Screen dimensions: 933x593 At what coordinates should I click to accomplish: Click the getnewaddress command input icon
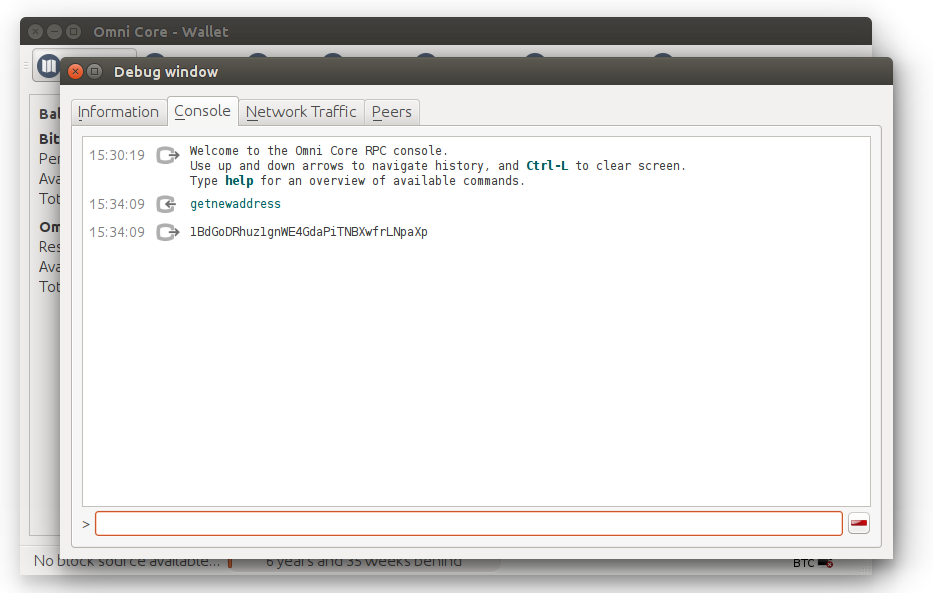168,204
